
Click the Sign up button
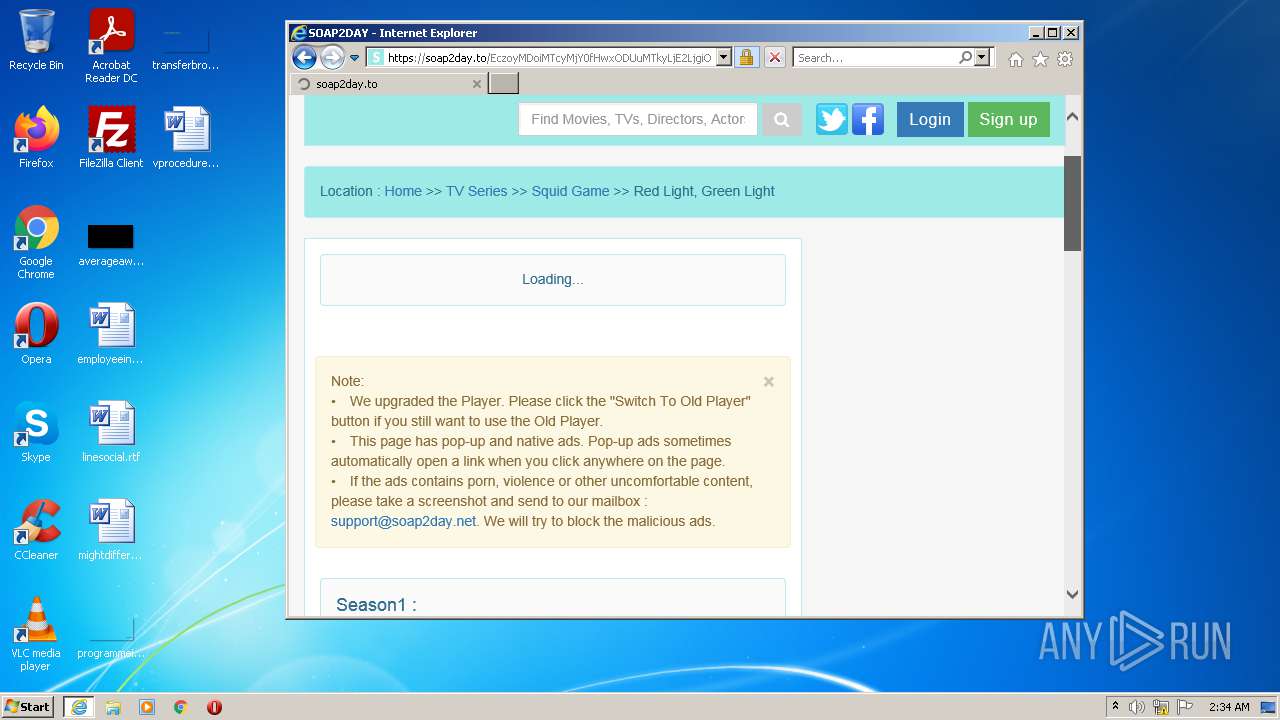[x=1008, y=119]
